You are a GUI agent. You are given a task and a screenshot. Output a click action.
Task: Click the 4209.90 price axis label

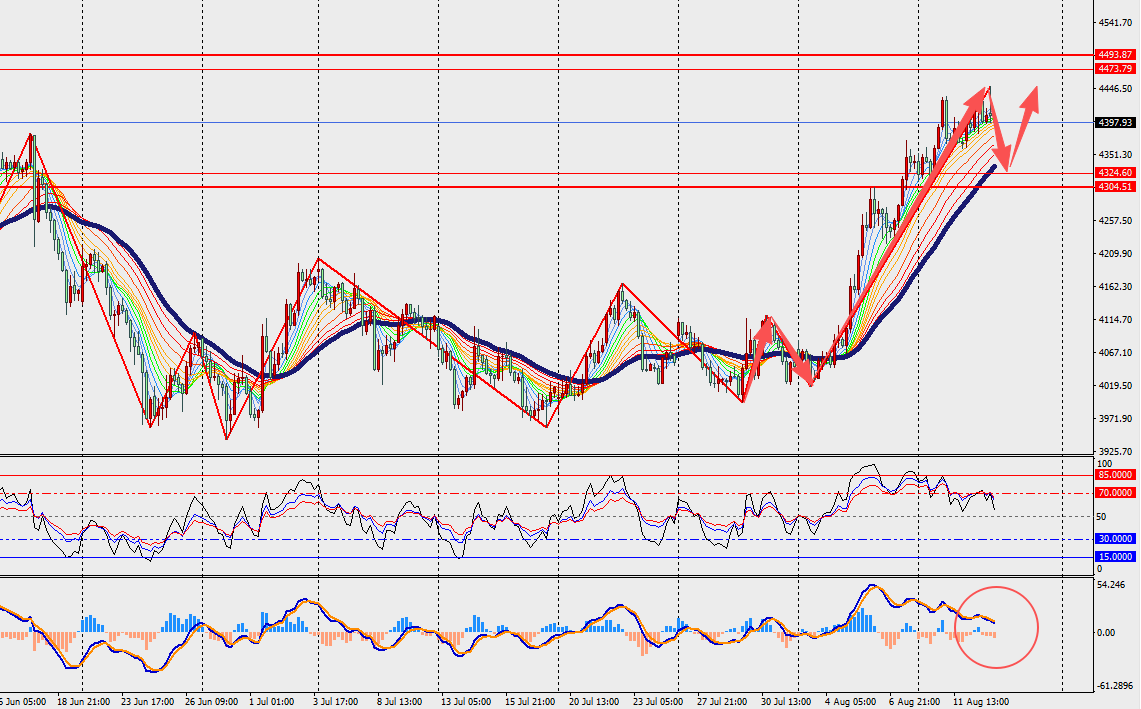1116,253
